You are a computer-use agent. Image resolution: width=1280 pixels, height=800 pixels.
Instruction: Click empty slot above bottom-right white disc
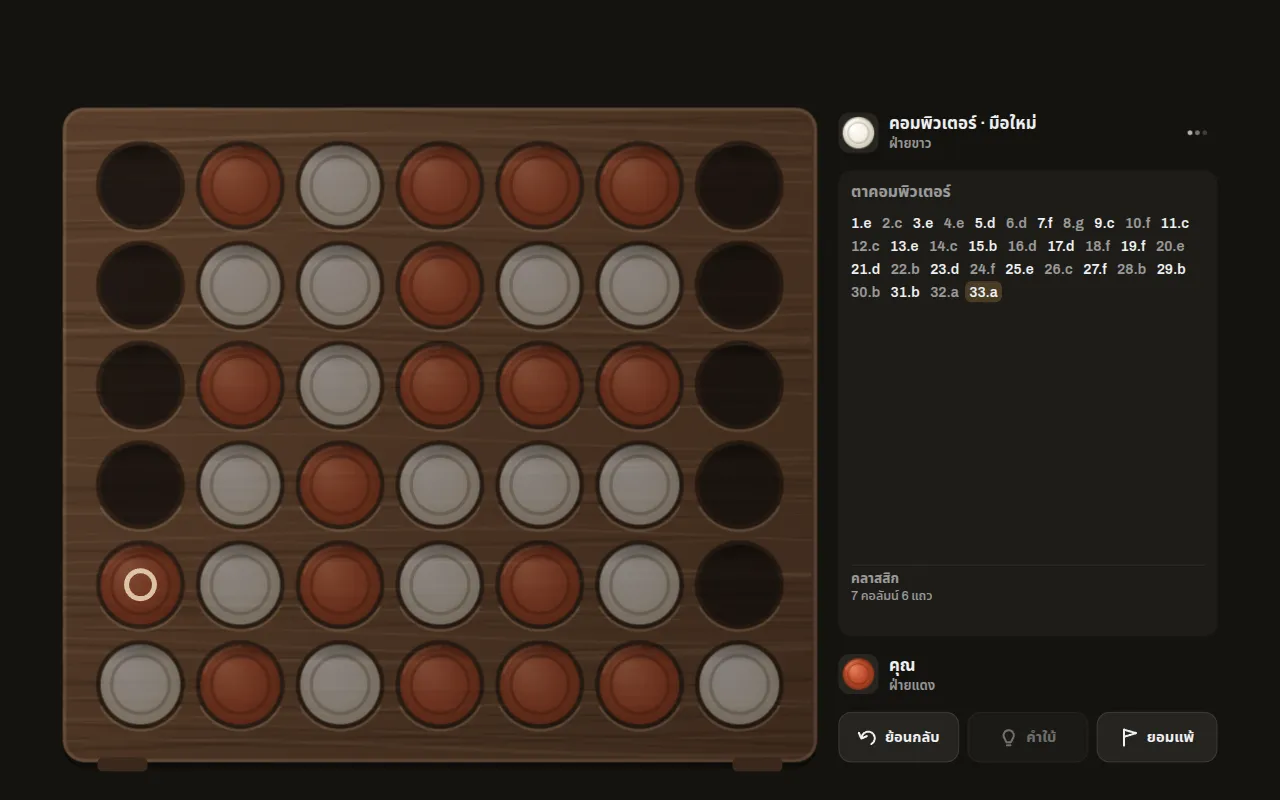(x=739, y=585)
